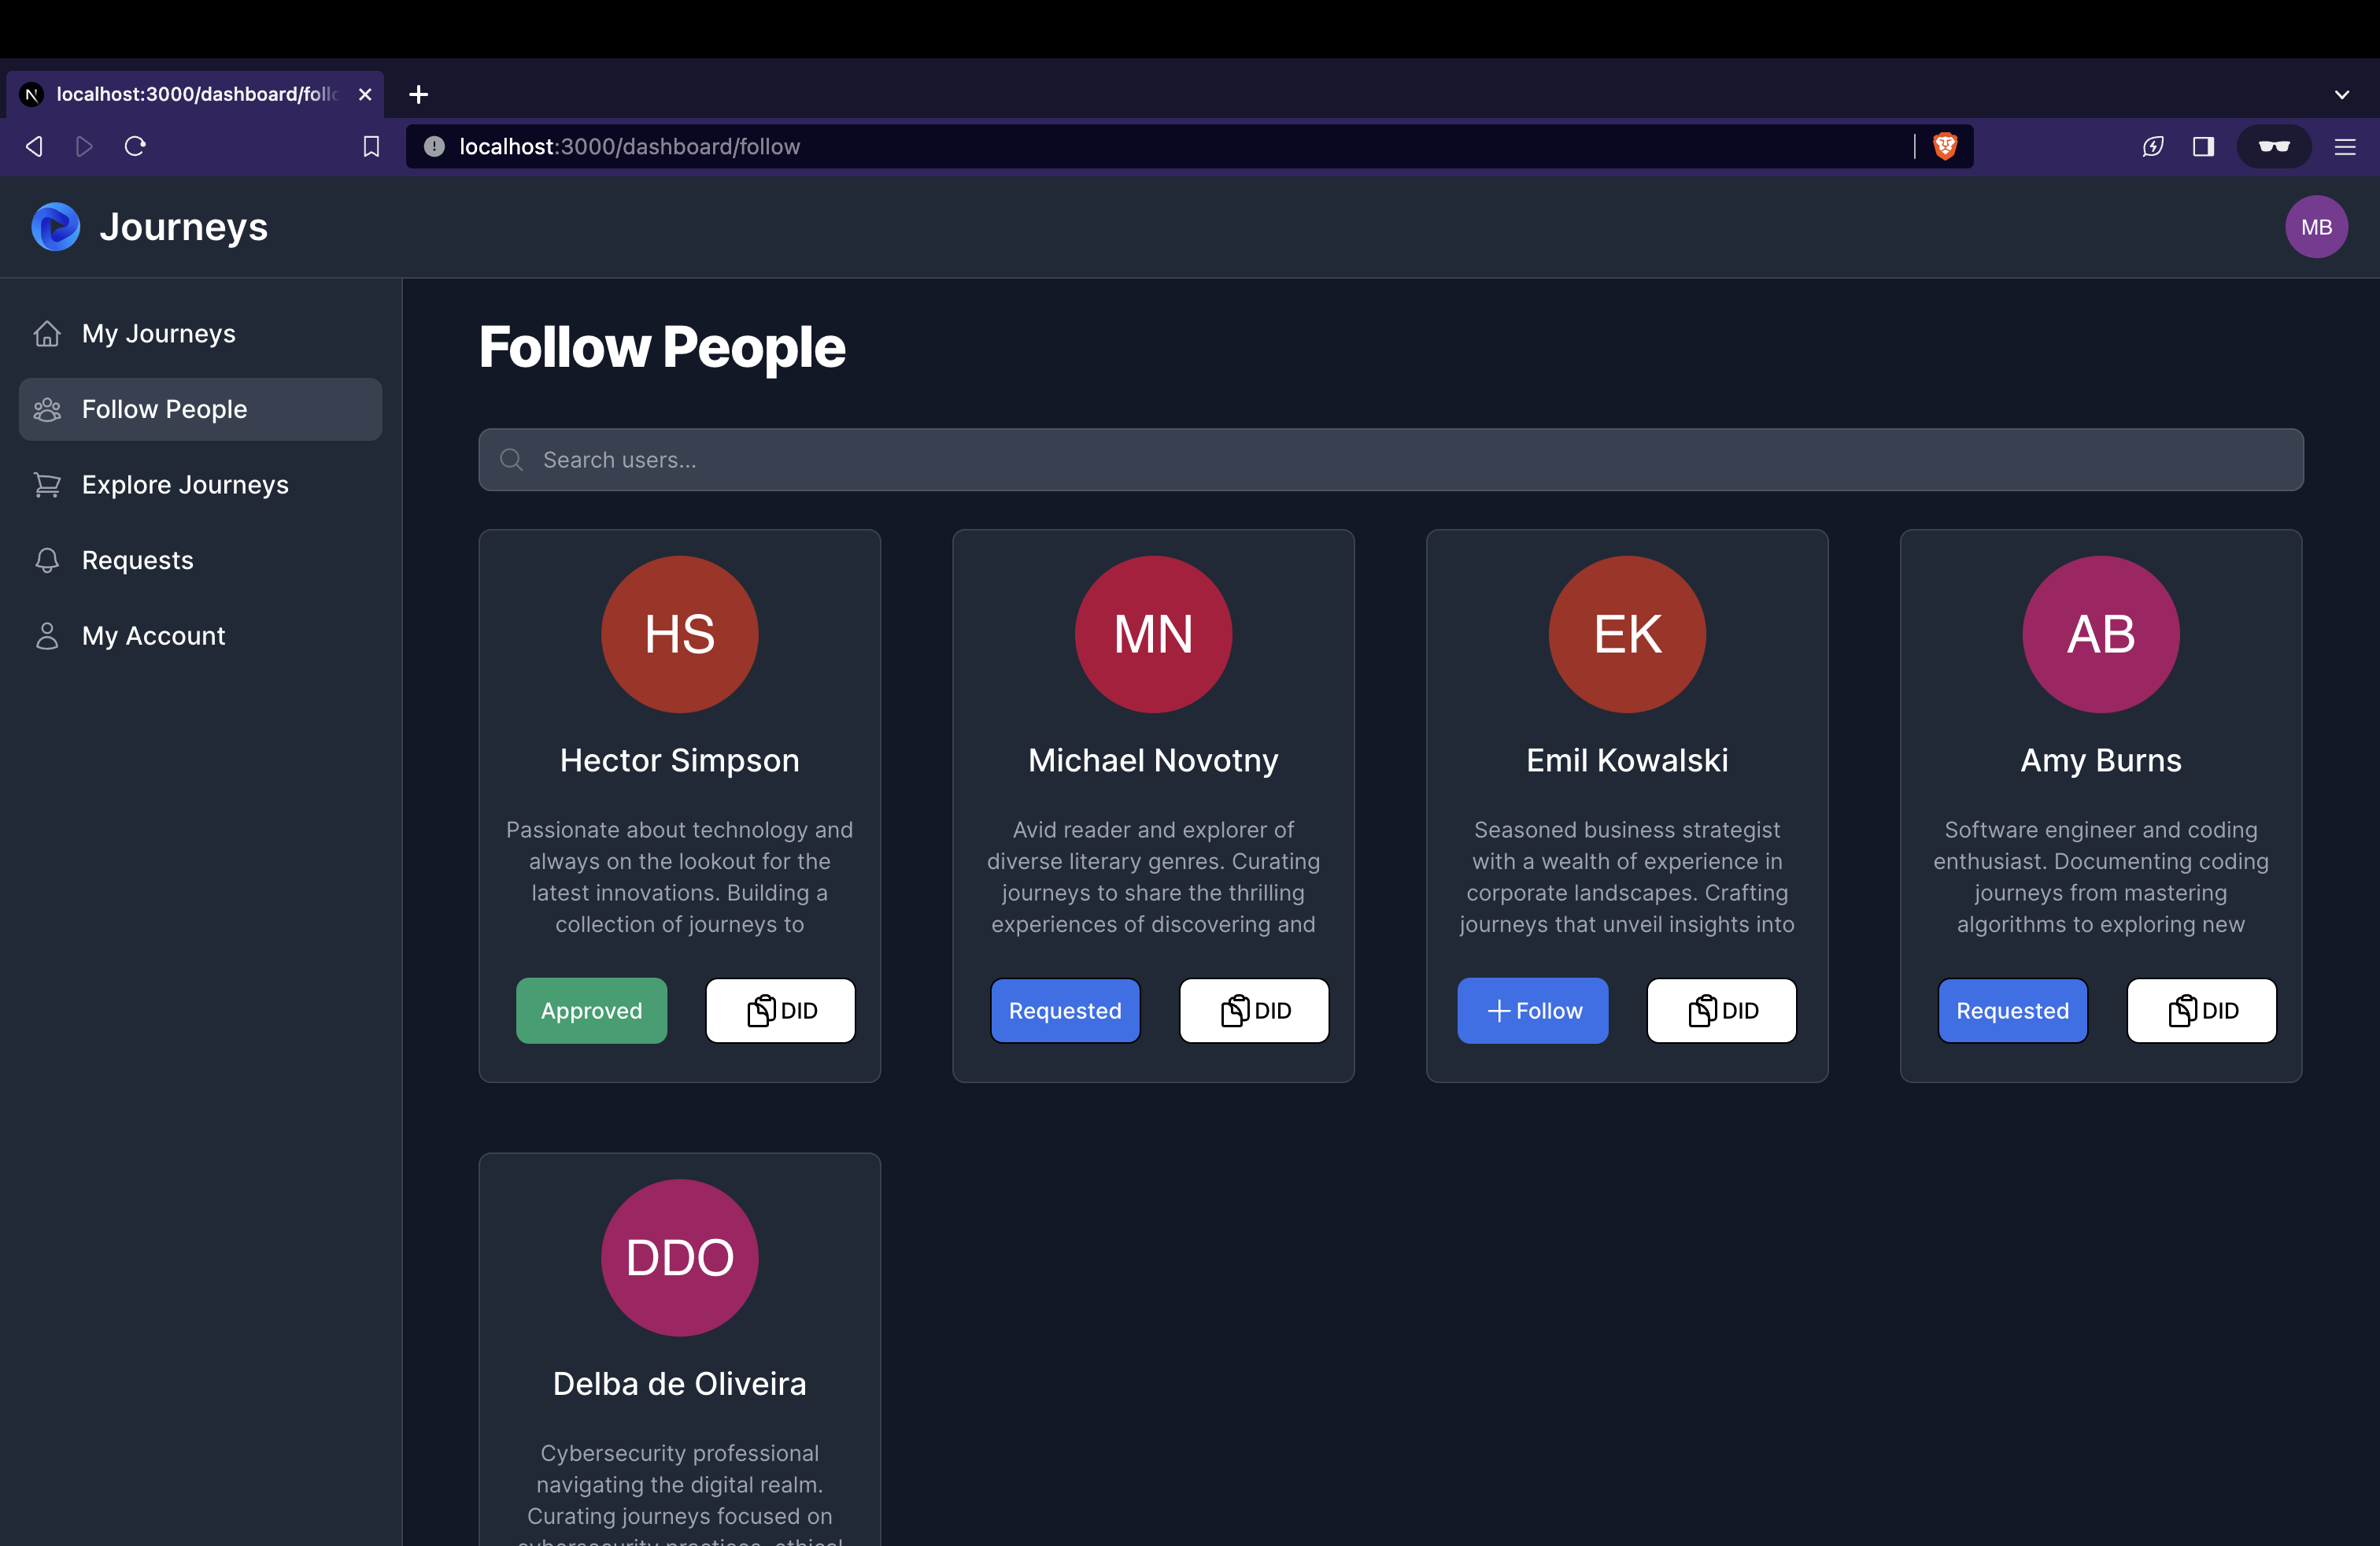Screen dimensions: 2380x1546
Task: Click the Search users field
Action: 1390,460
